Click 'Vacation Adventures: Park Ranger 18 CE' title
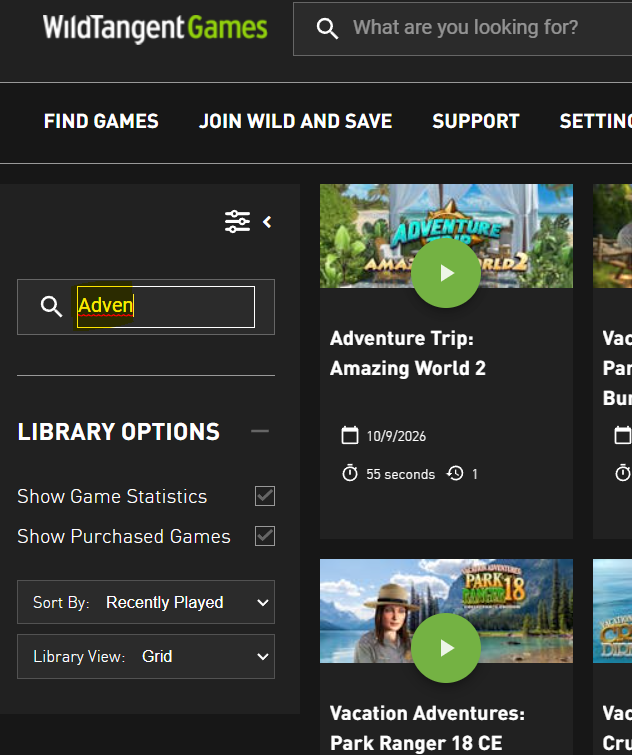This screenshot has height=755, width=632. click(427, 728)
